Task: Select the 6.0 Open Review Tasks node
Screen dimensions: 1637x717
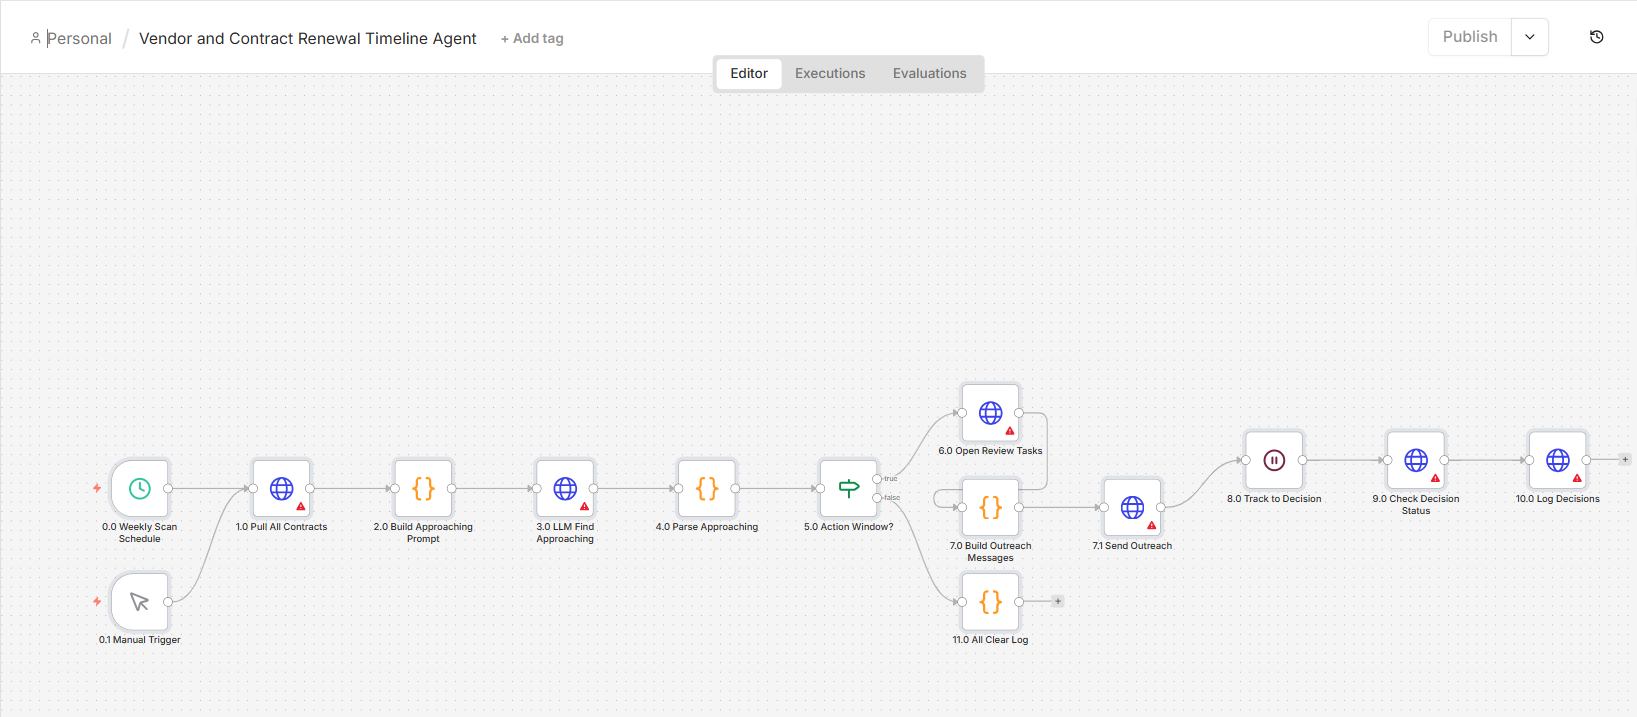Action: (990, 412)
